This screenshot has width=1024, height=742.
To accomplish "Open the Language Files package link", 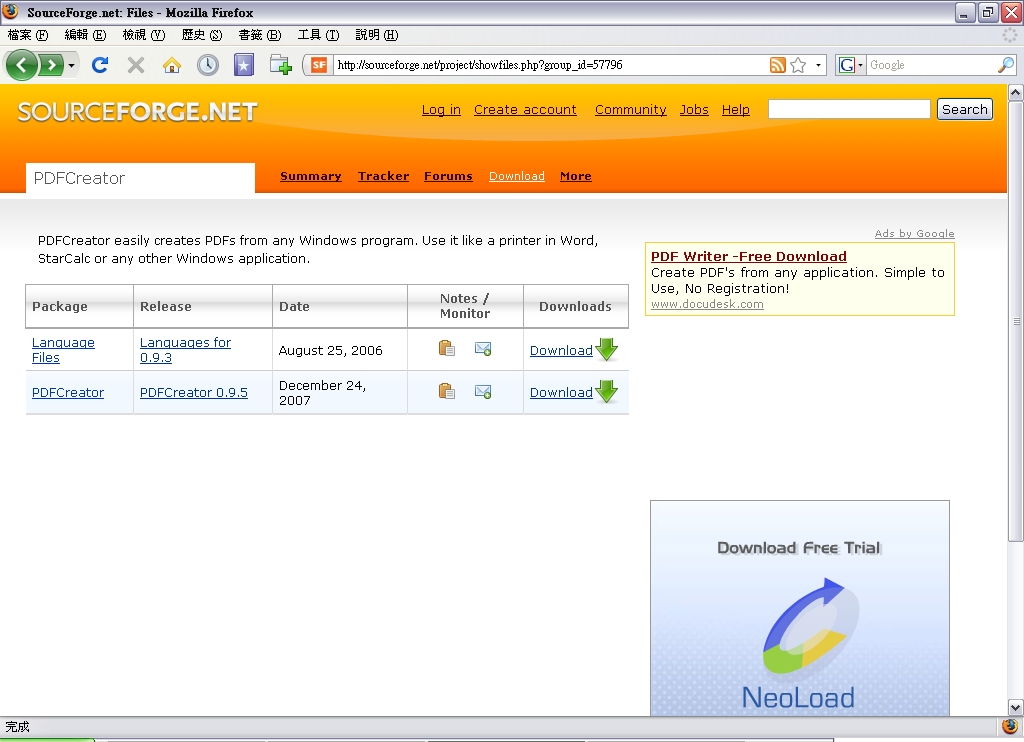I will (x=63, y=350).
